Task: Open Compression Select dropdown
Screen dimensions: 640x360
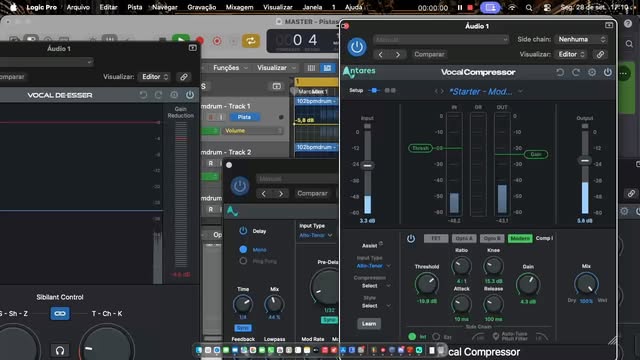Action: [x=375, y=286]
